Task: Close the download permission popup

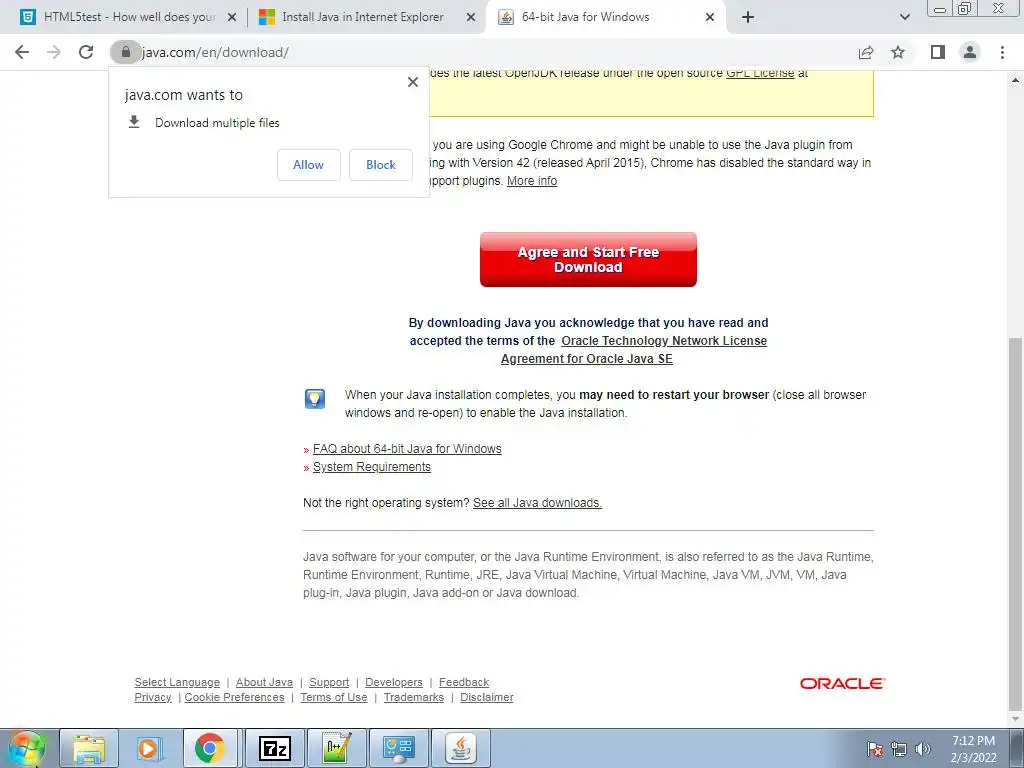Action: point(413,82)
